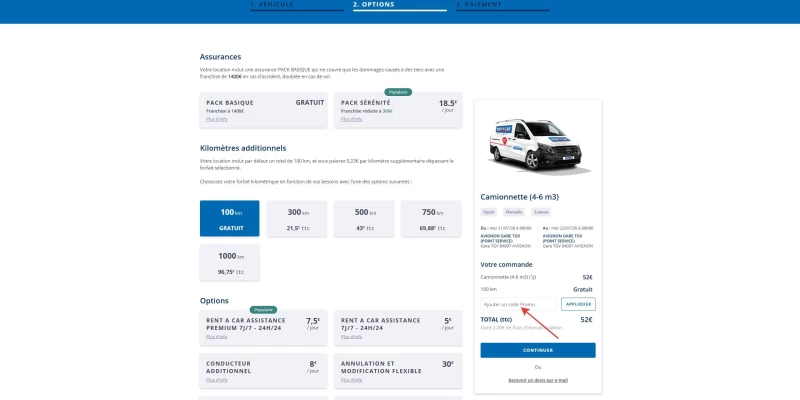
Task: Select the 300 km package
Action: click(297, 218)
